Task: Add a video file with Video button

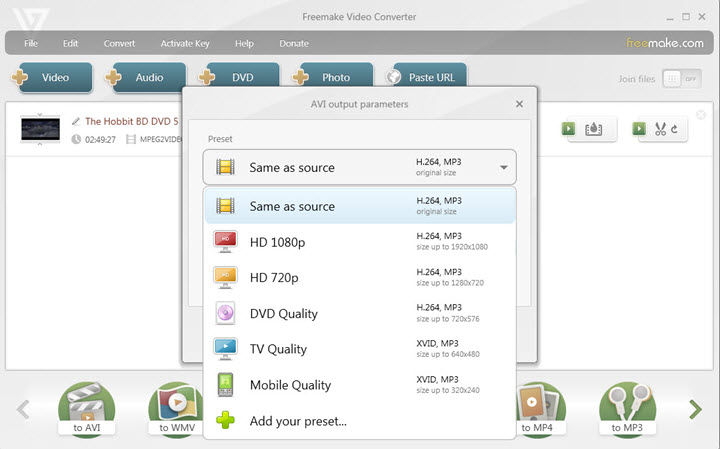Action: [x=56, y=77]
